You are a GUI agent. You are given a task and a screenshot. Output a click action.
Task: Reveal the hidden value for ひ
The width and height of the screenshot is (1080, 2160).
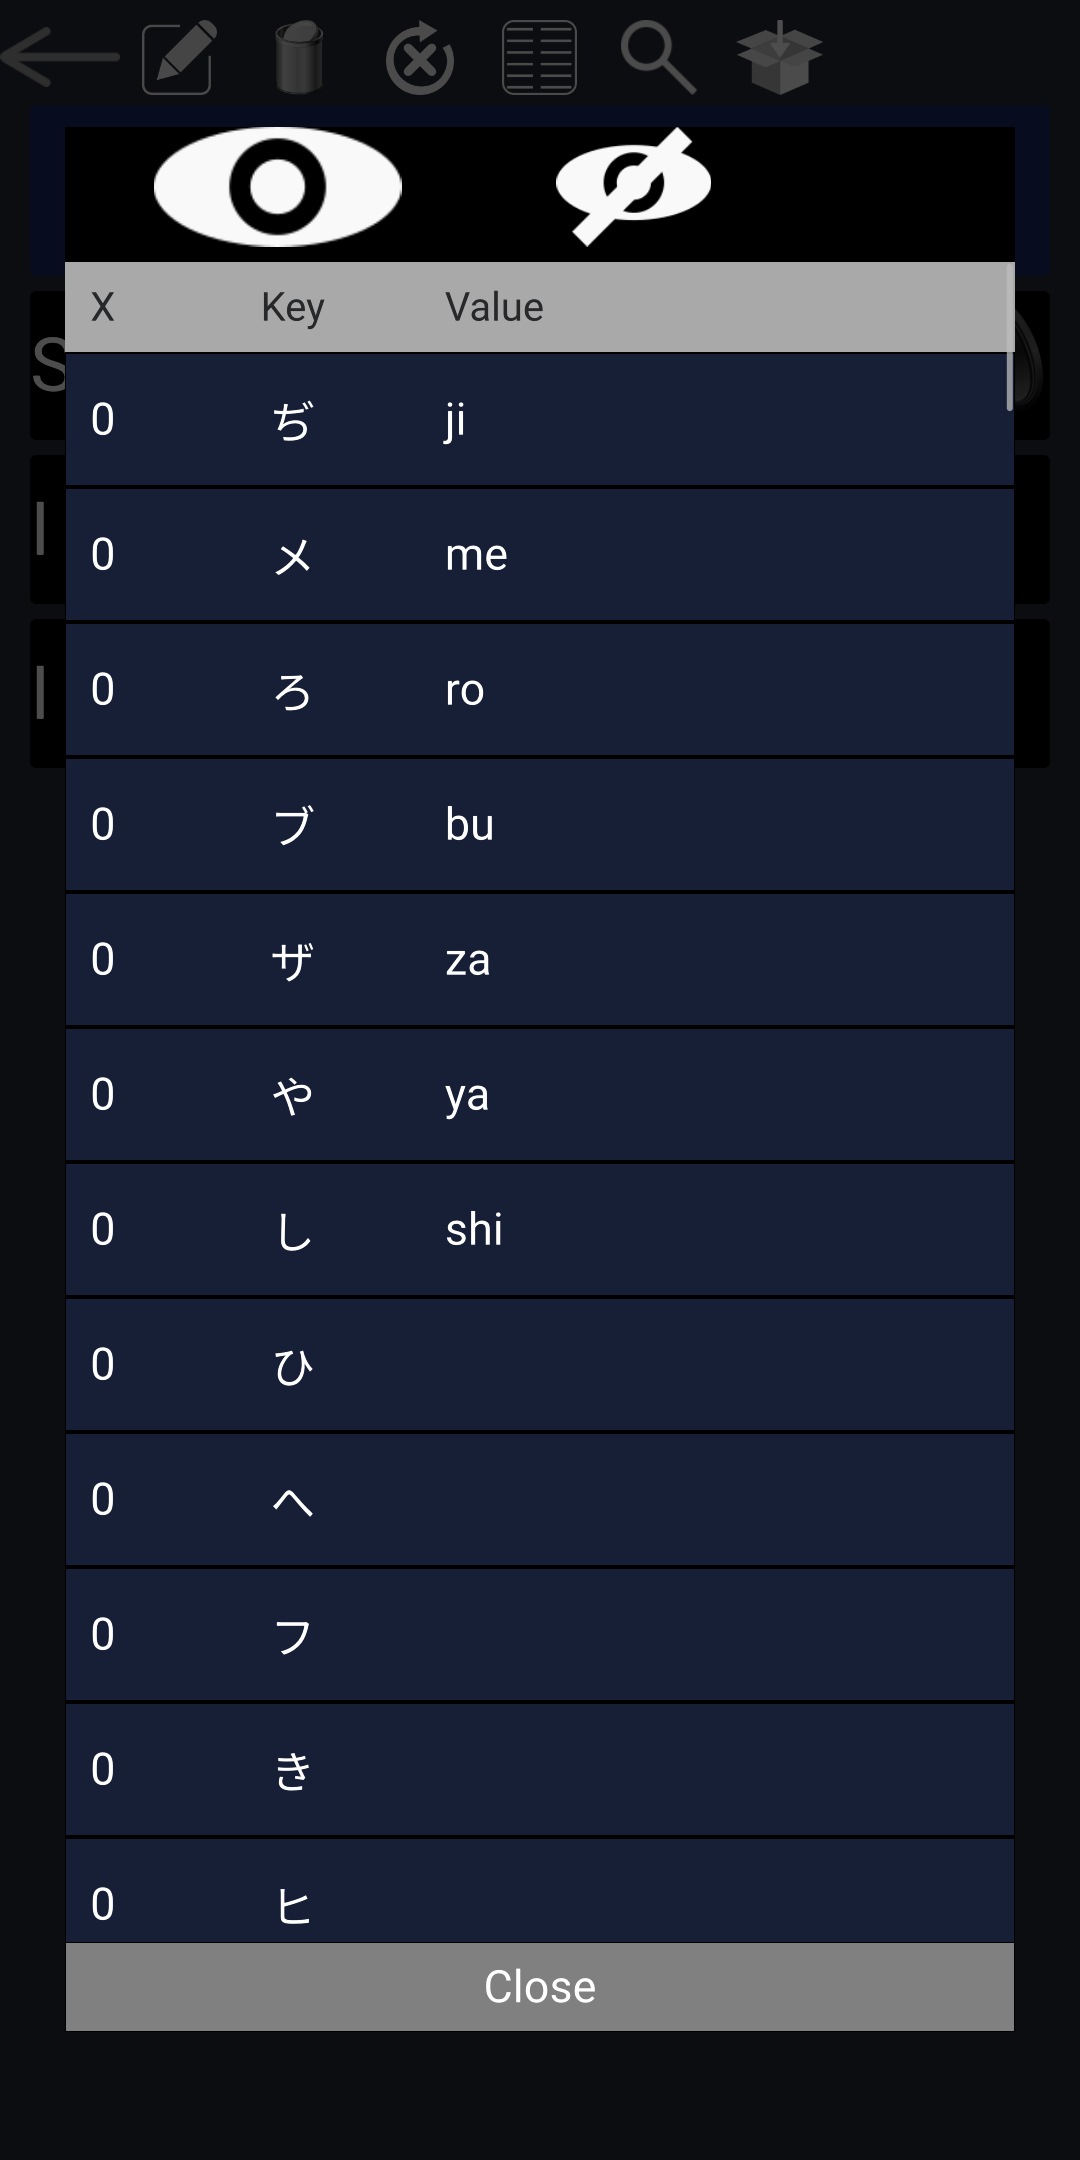[540, 1365]
